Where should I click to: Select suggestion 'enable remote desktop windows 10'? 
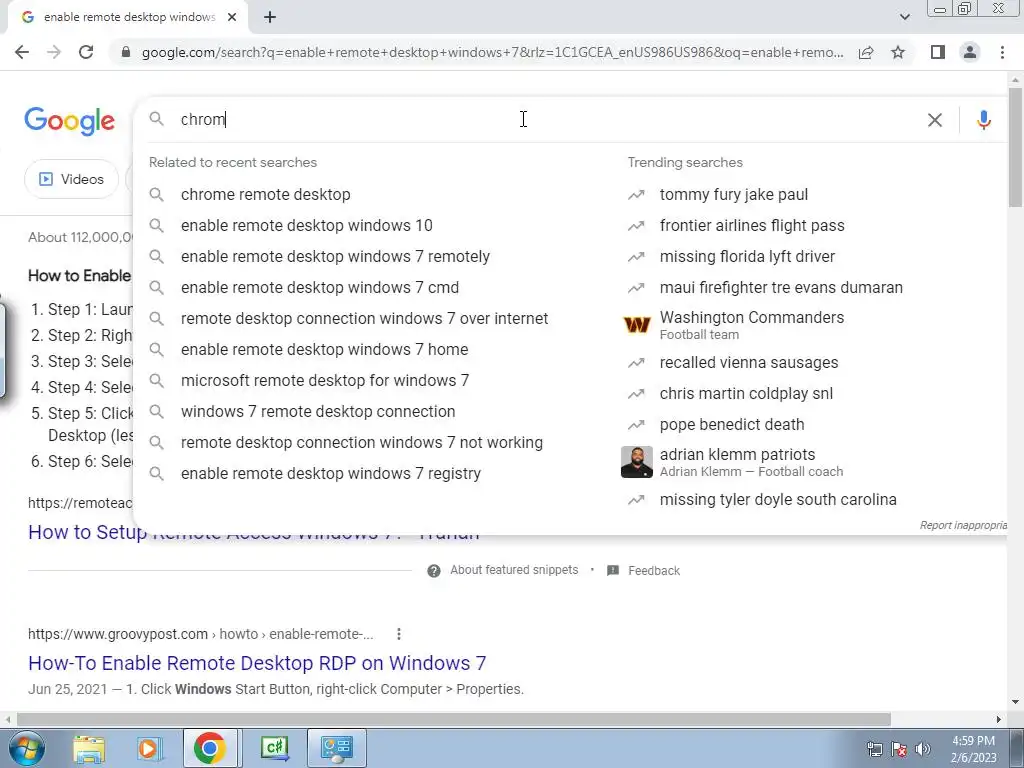[306, 225]
